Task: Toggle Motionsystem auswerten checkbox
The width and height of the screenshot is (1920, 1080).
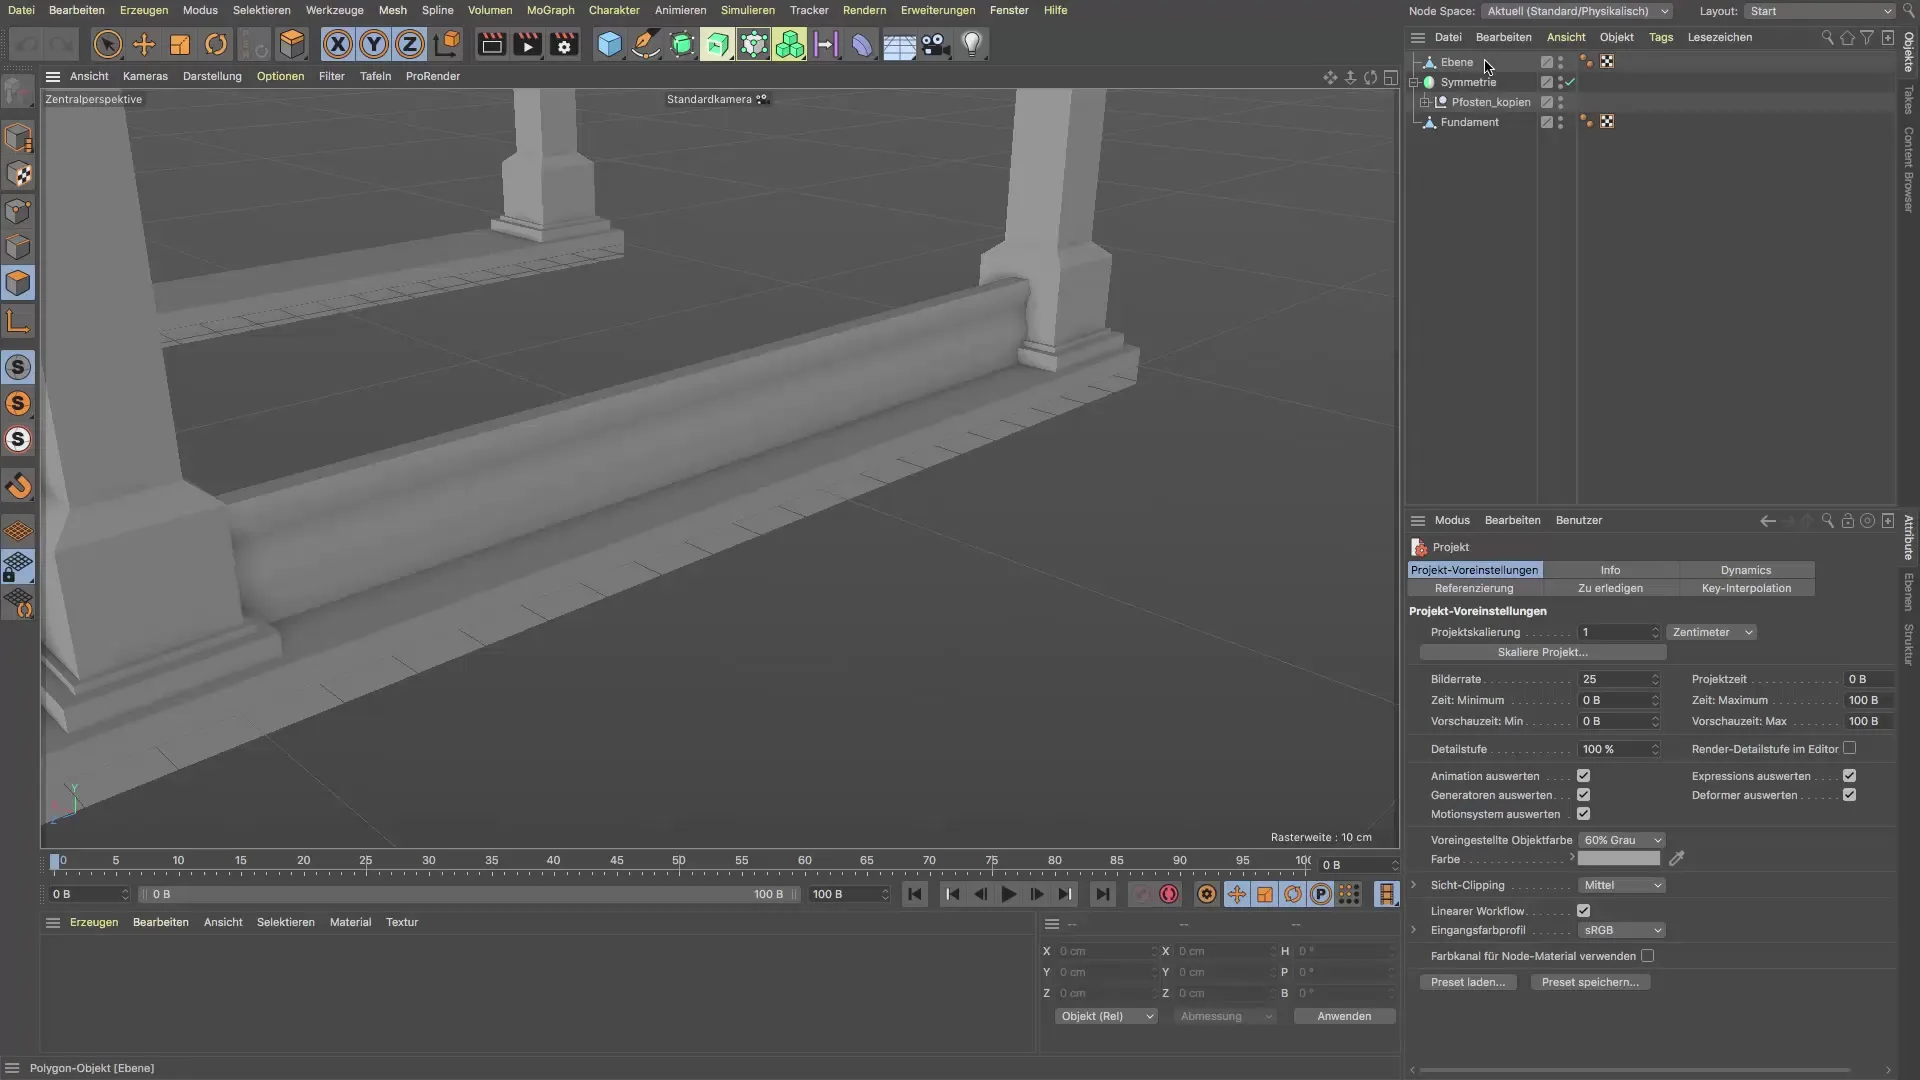Action: pyautogui.click(x=1583, y=814)
